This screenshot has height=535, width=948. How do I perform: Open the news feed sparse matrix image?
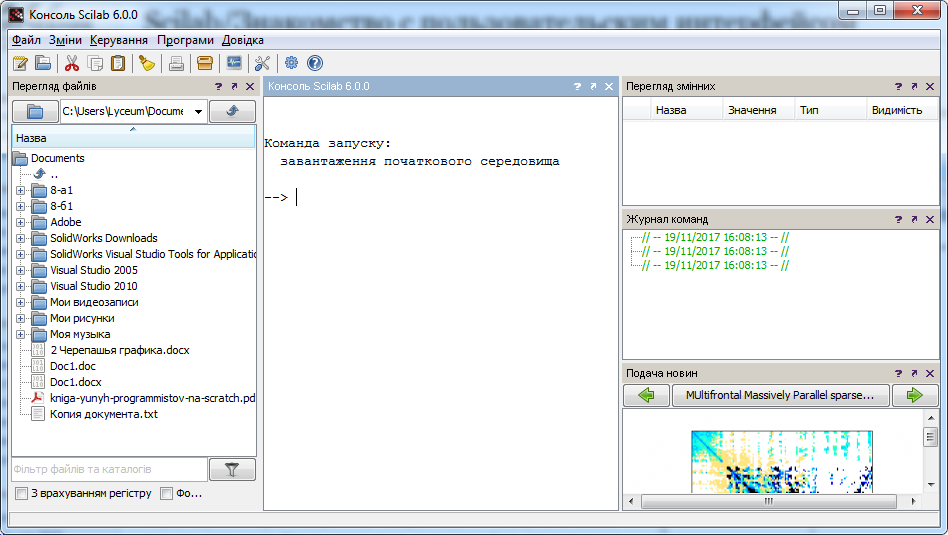click(x=782, y=461)
